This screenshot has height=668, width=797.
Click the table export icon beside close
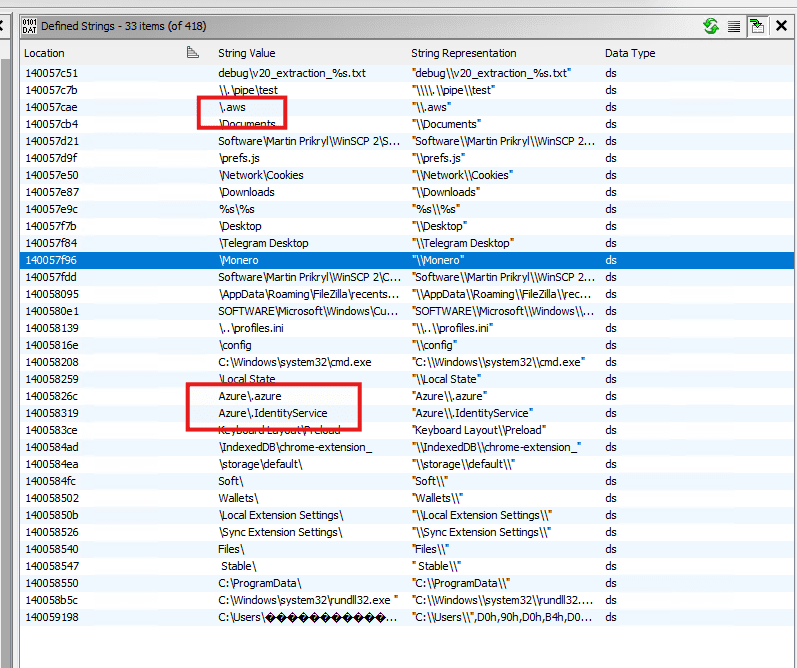757,26
